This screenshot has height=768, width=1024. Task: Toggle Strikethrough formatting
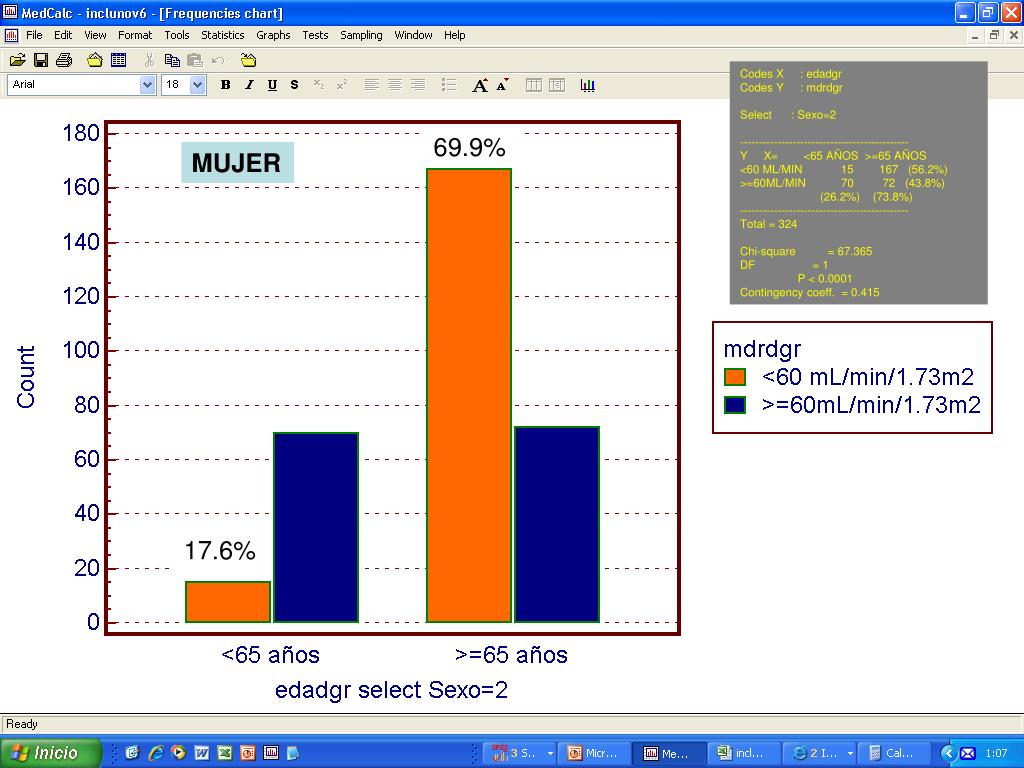click(x=295, y=85)
